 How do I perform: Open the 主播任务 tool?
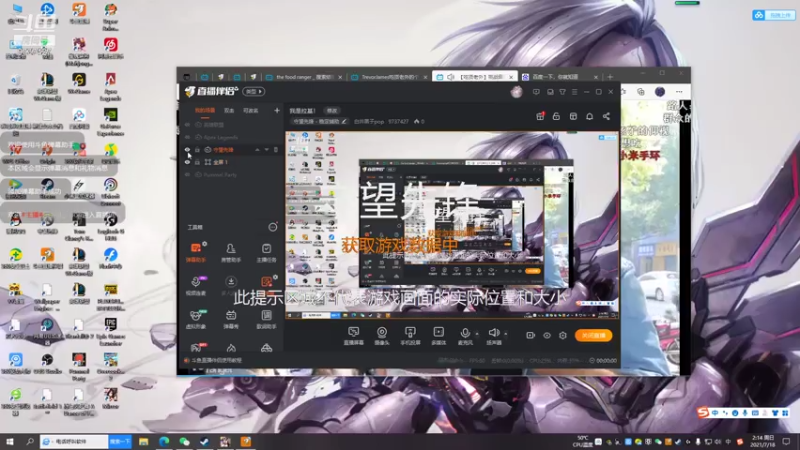point(266,253)
